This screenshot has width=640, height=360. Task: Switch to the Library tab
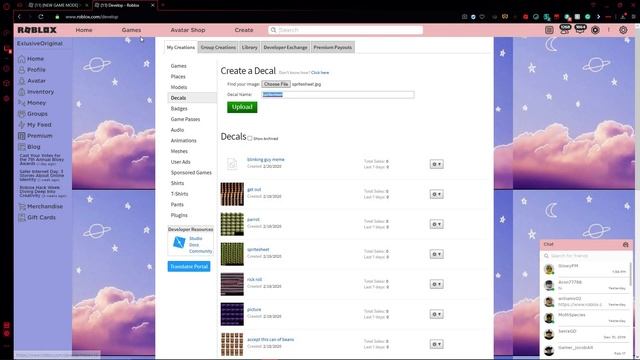(x=249, y=47)
